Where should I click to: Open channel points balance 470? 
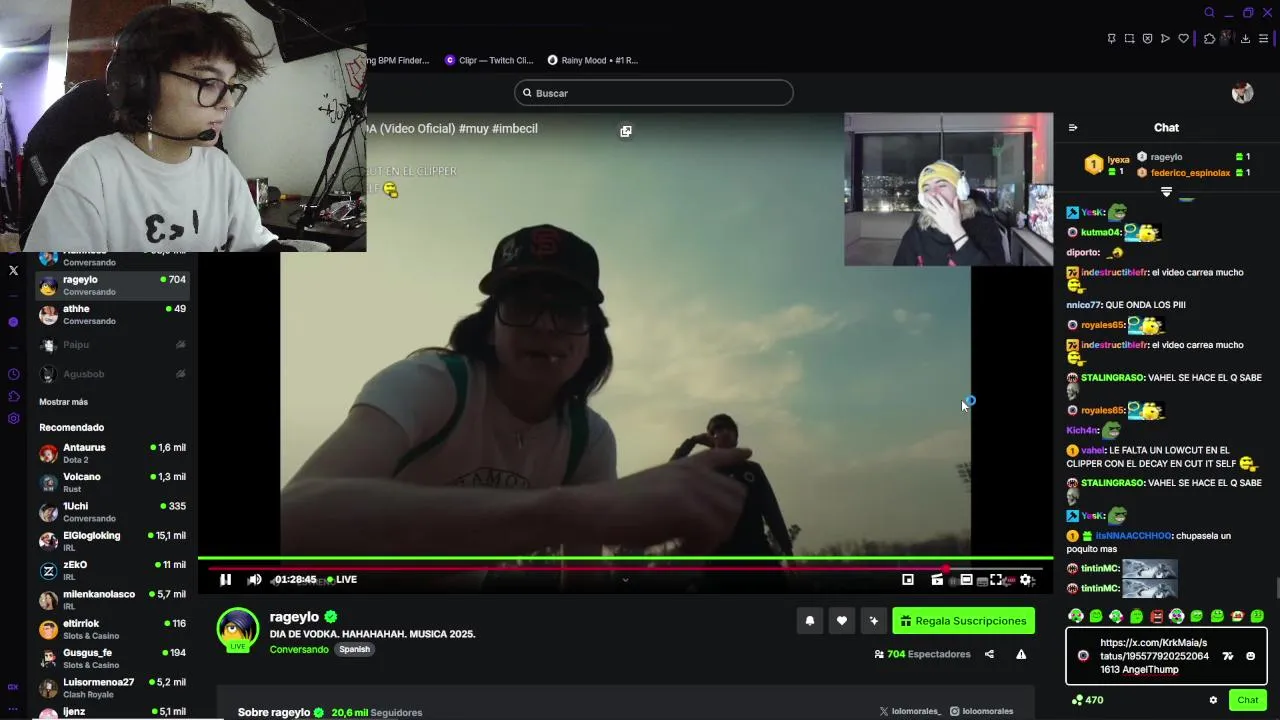point(1087,700)
